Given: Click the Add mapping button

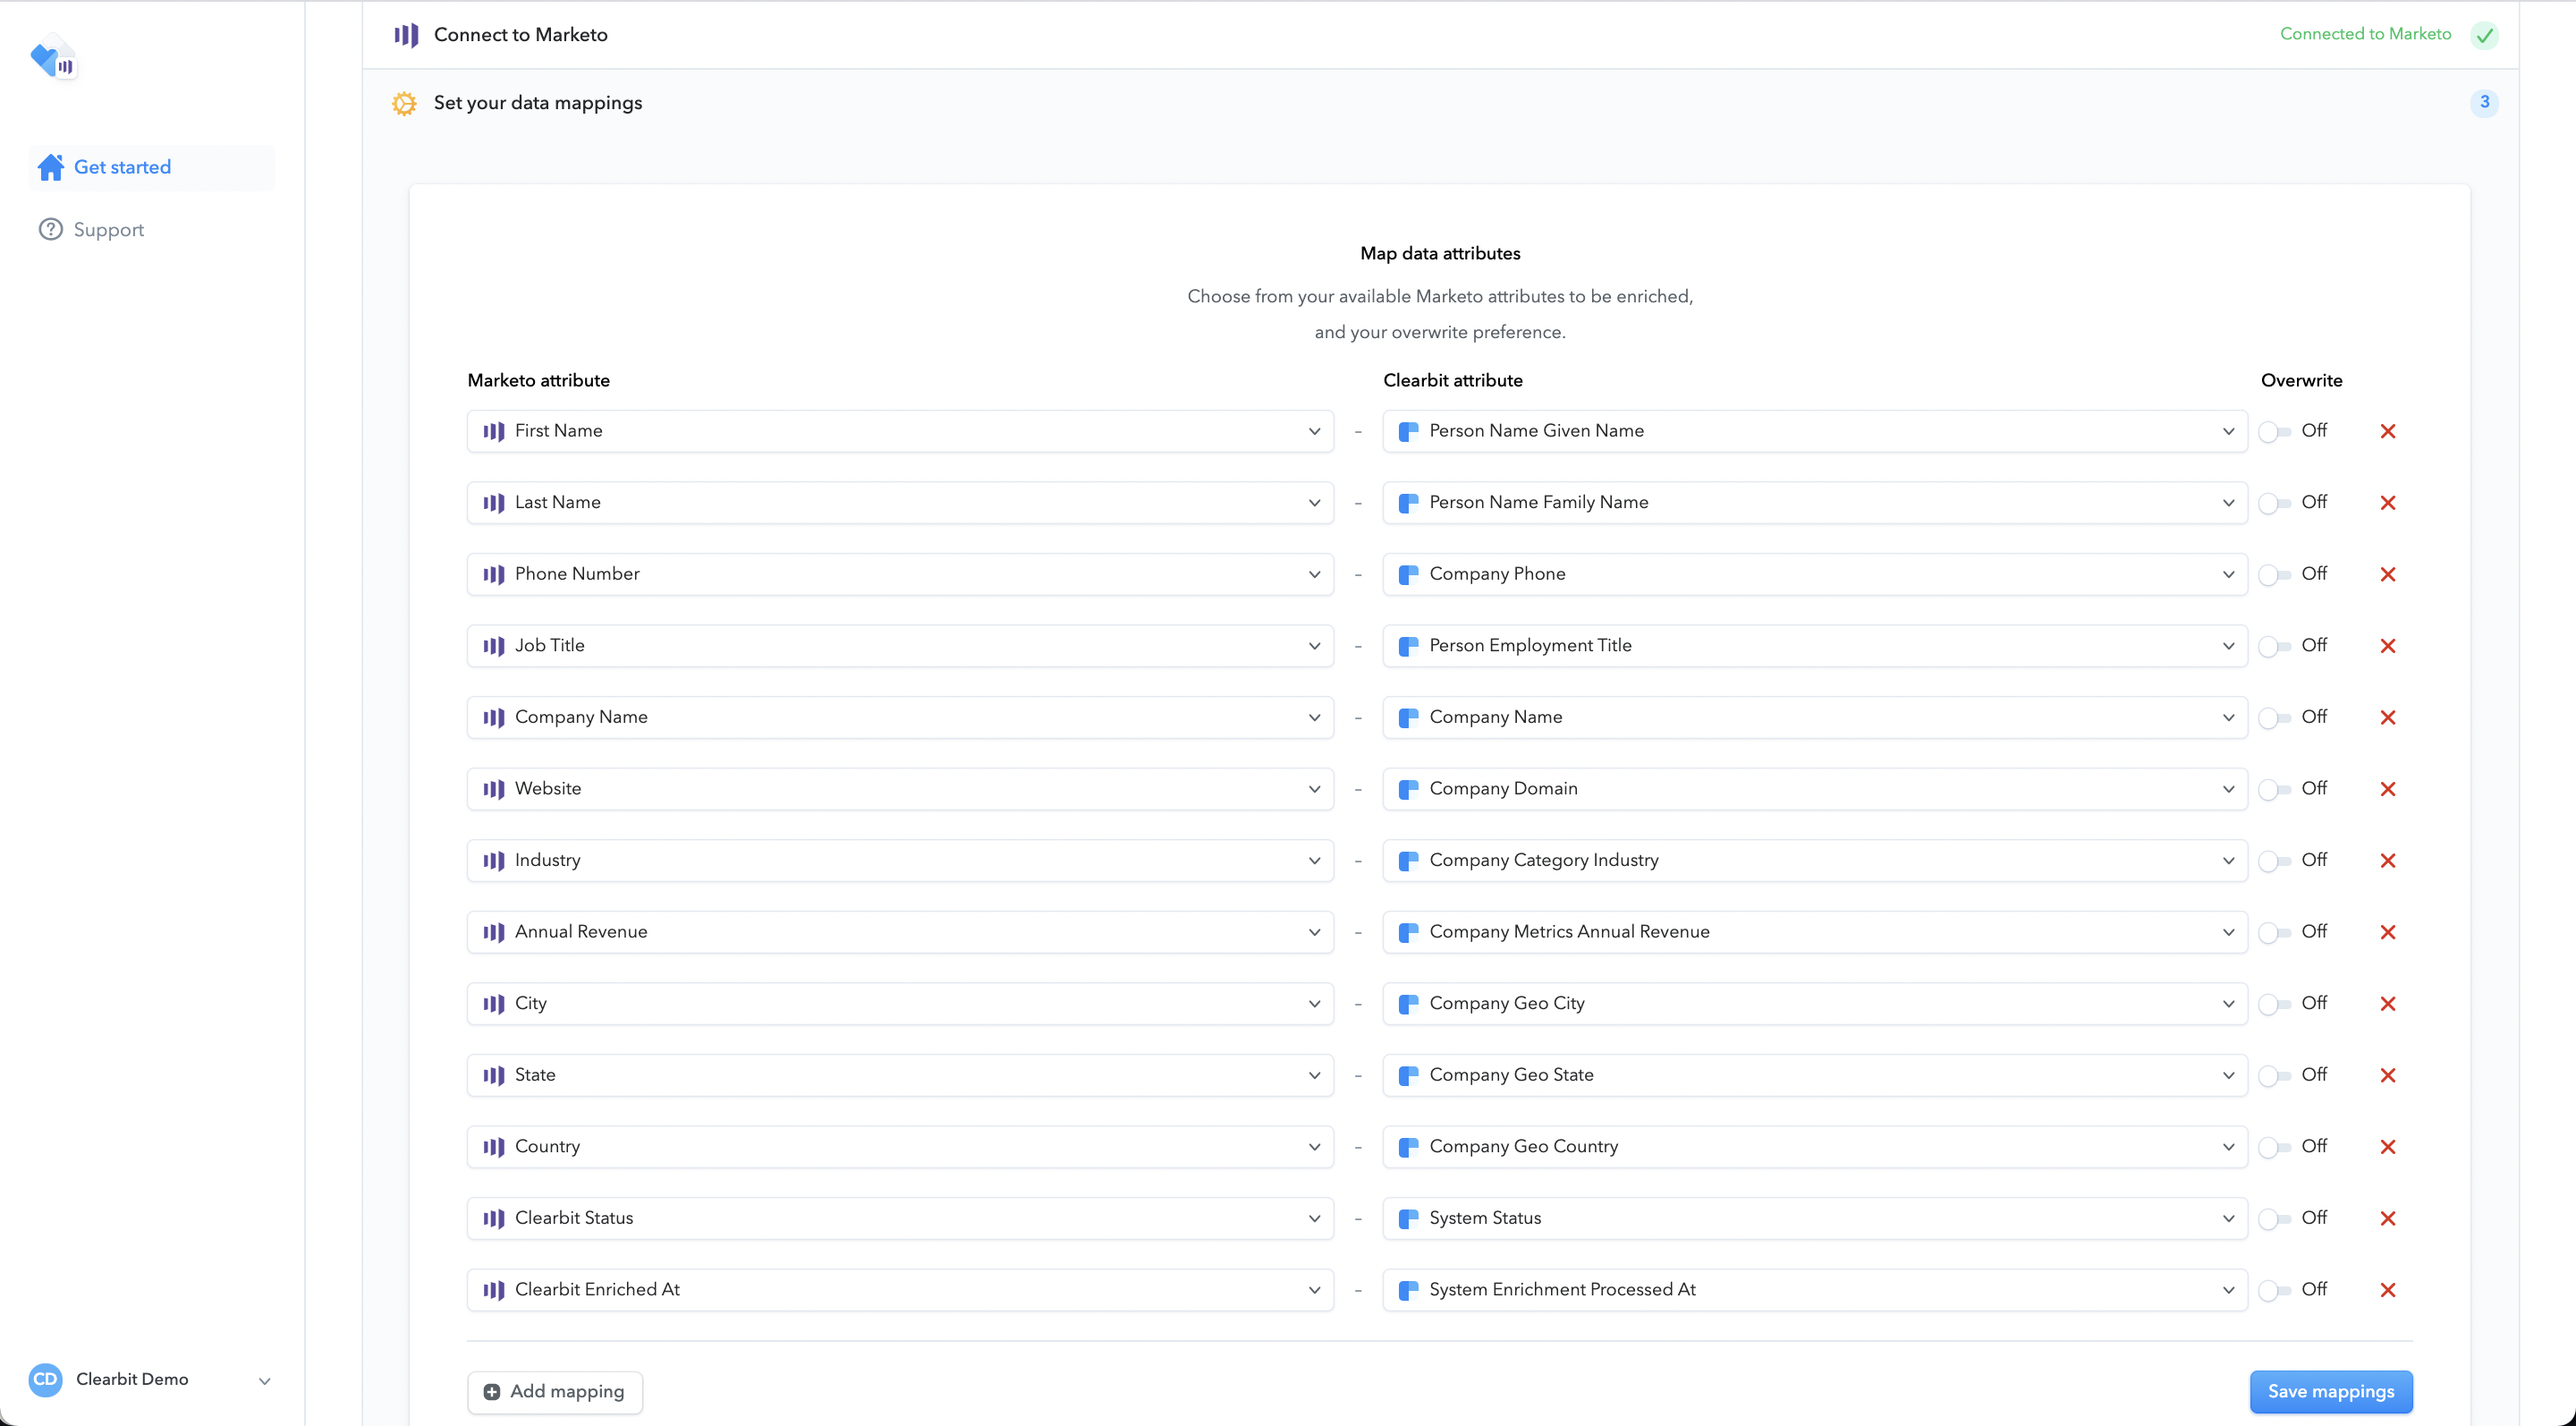Looking at the screenshot, I should (555, 1391).
